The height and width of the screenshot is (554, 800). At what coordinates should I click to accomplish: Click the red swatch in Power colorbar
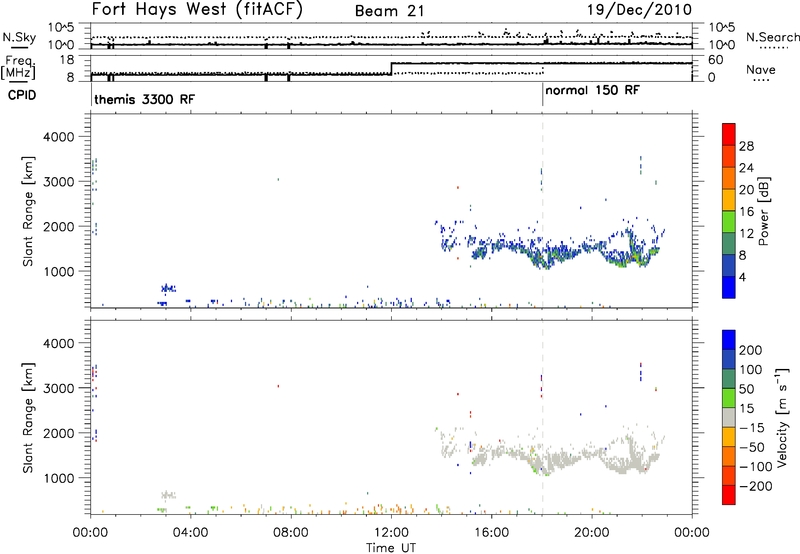[729, 134]
